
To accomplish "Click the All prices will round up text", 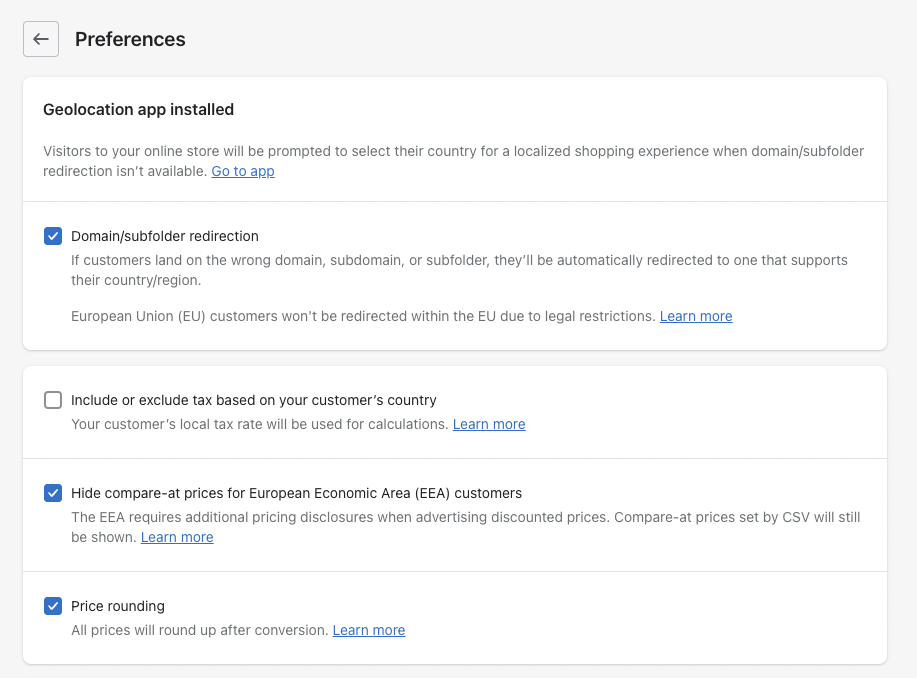I will [199, 630].
